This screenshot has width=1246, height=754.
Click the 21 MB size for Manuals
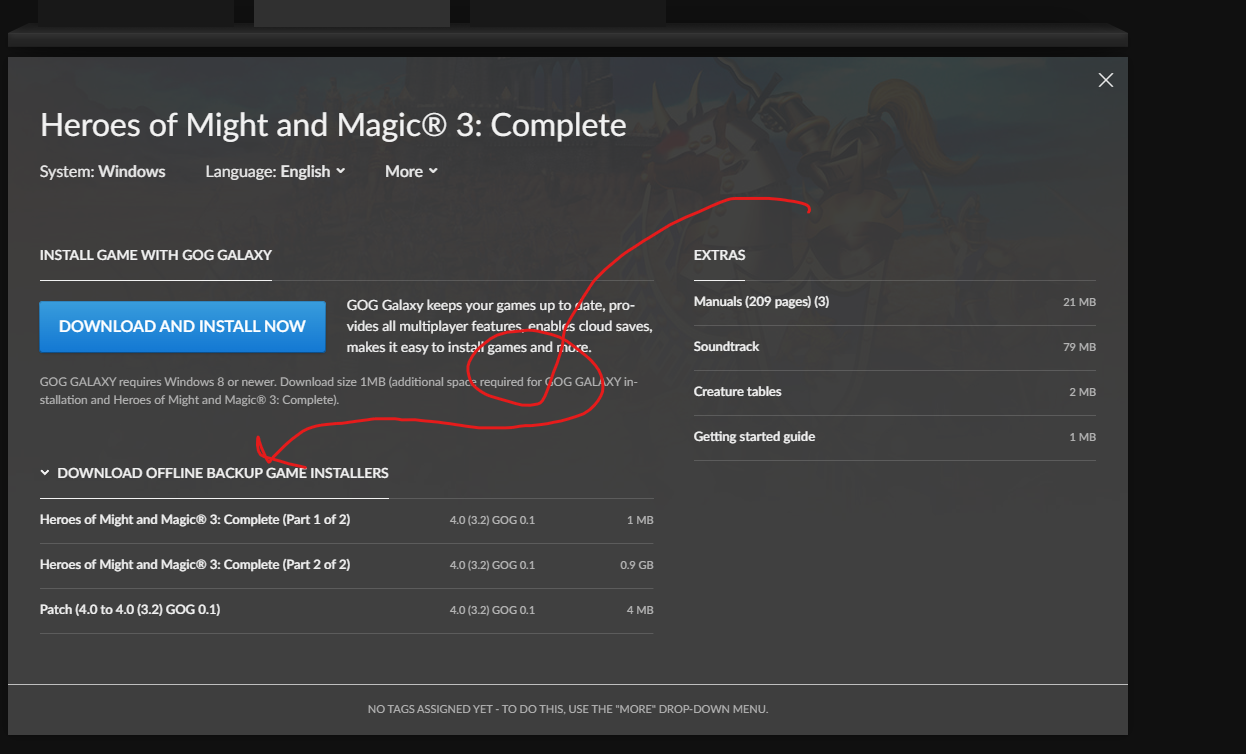tap(1079, 302)
